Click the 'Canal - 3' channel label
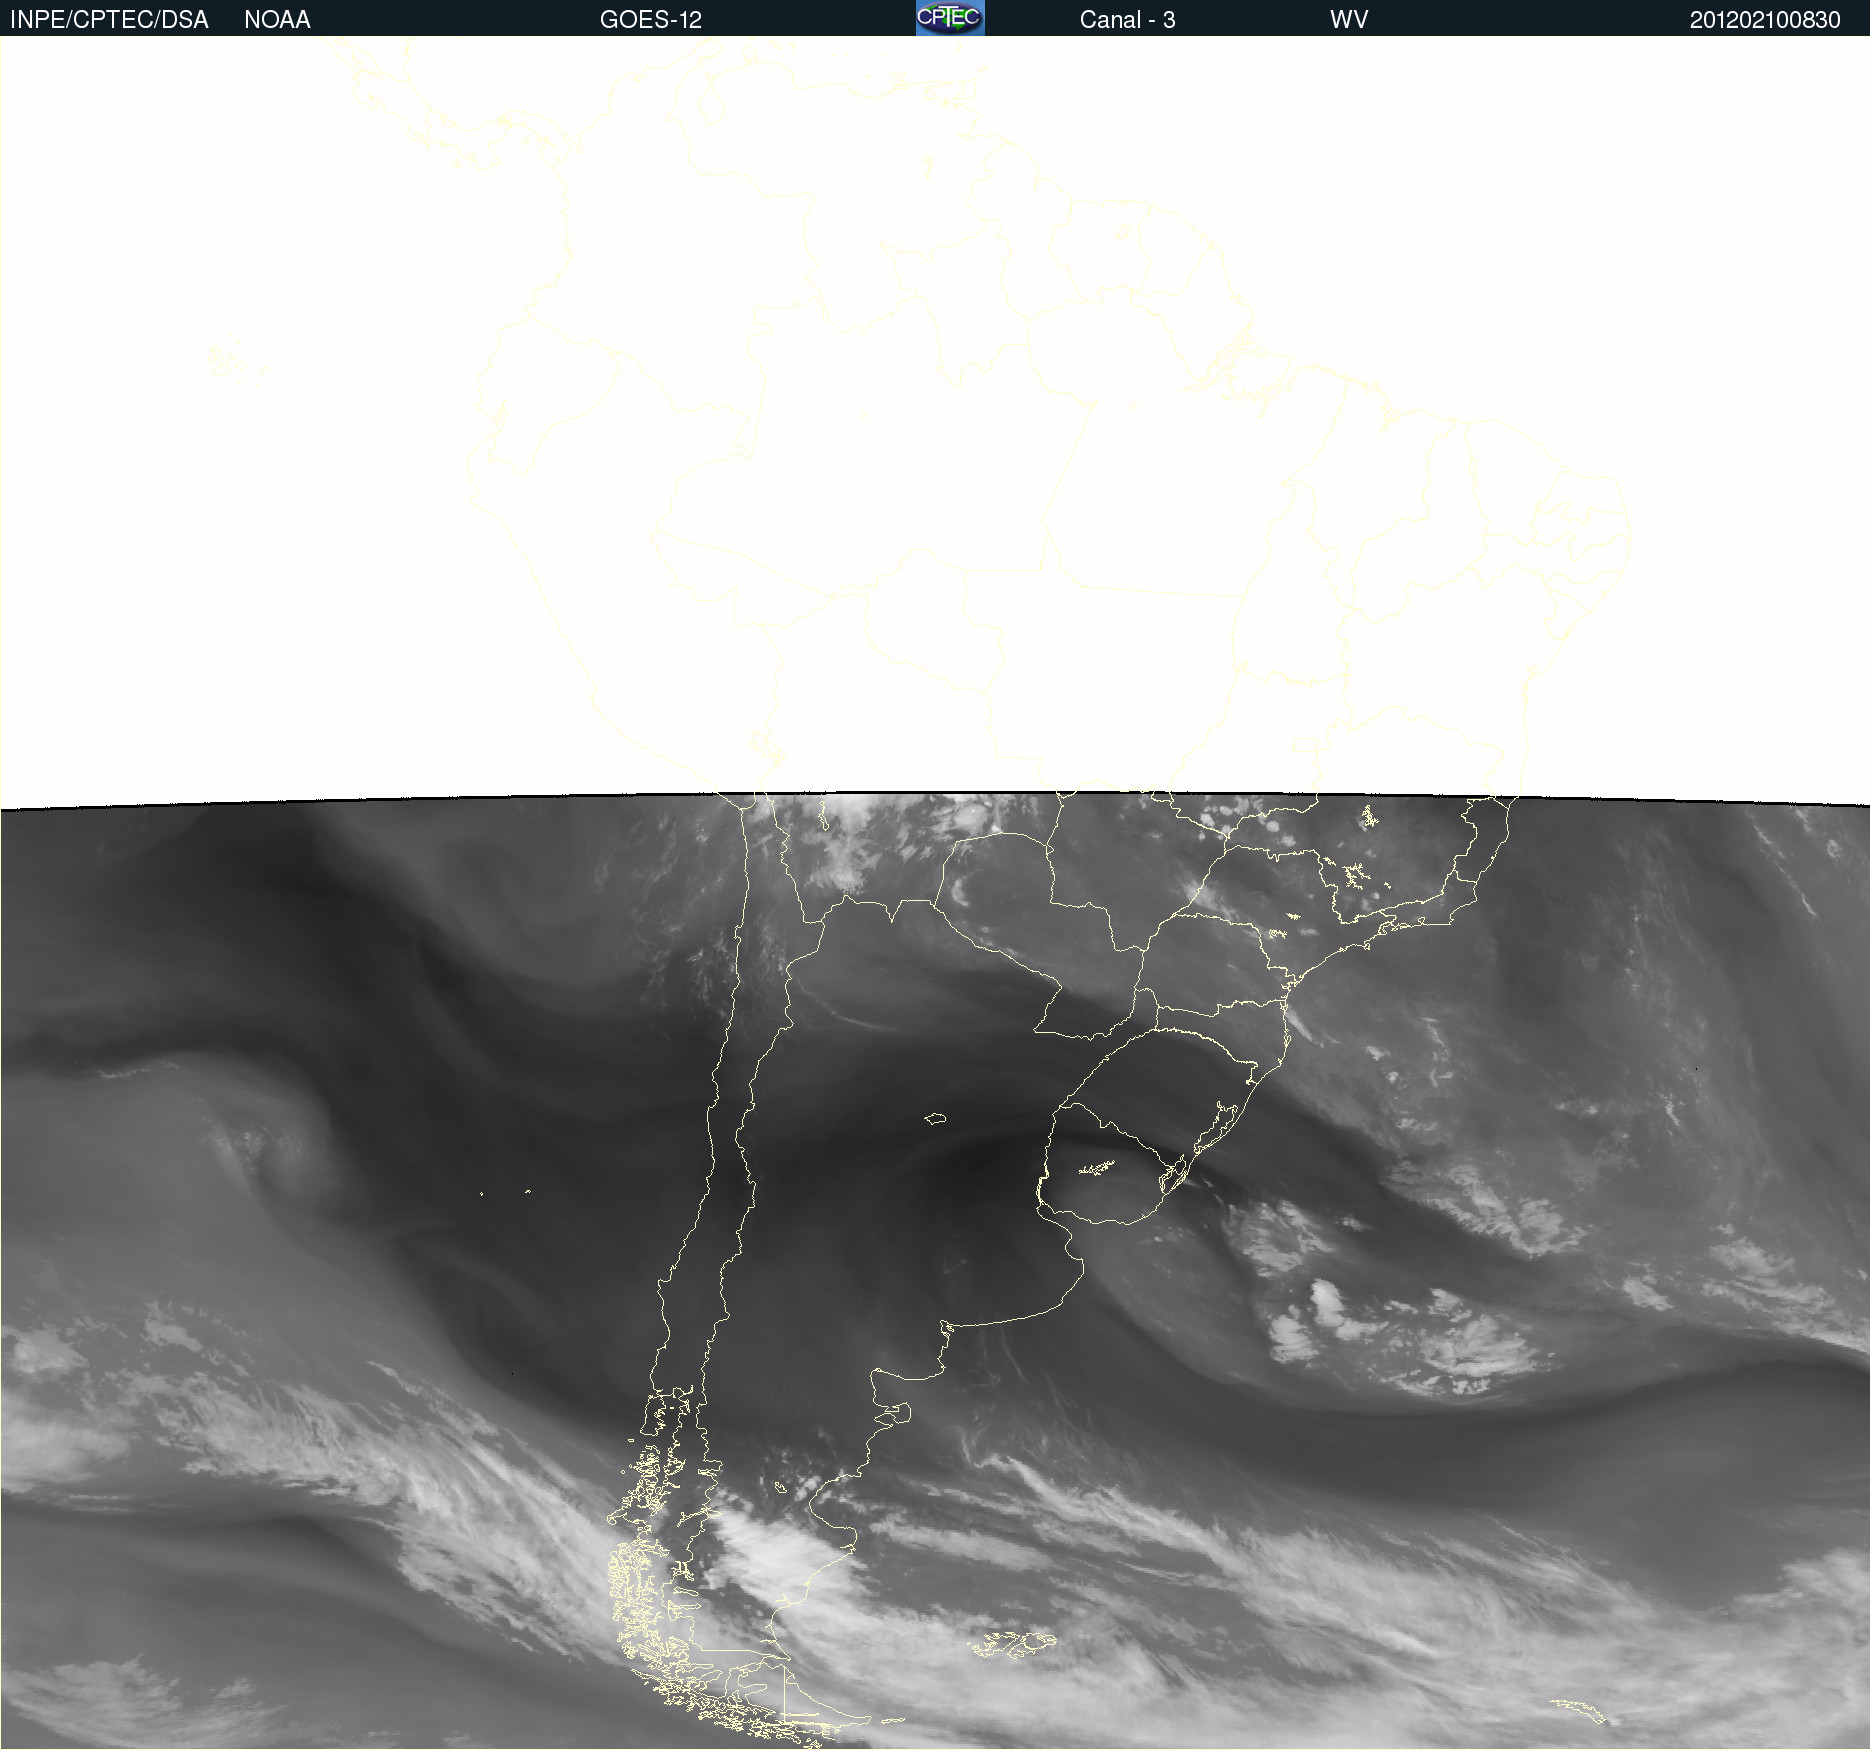Image resolution: width=1870 pixels, height=1750 pixels. (x=1127, y=20)
